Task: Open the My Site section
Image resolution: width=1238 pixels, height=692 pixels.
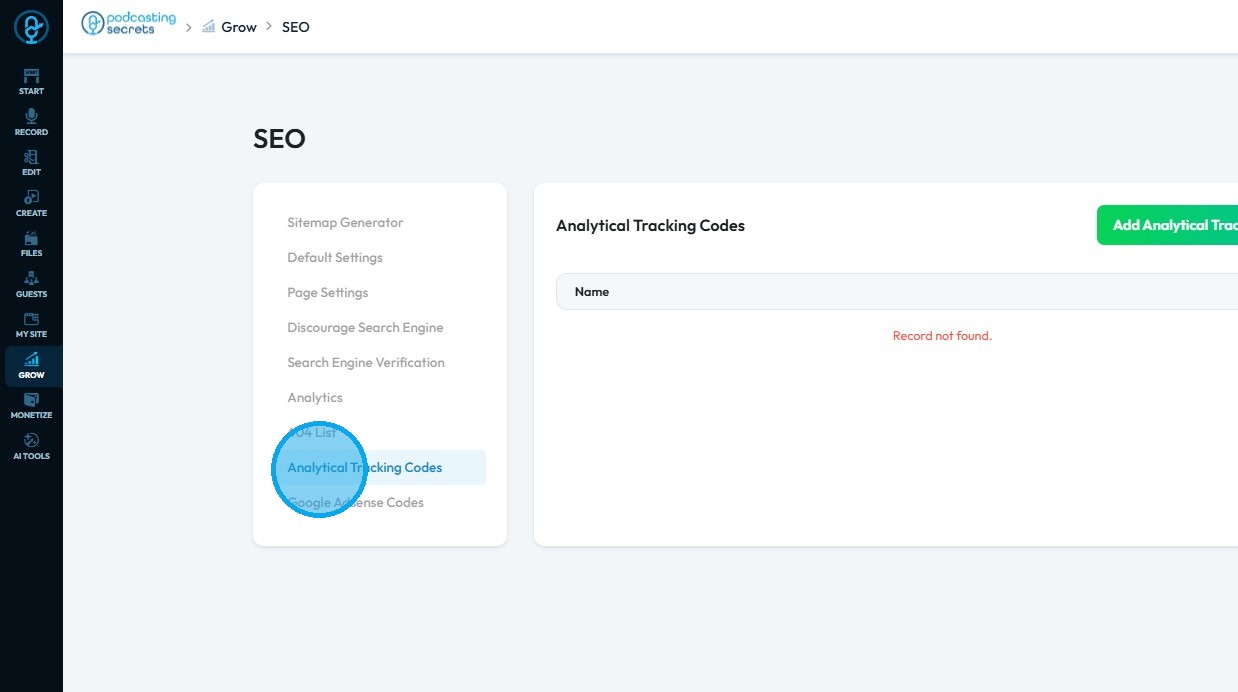Action: pos(31,324)
